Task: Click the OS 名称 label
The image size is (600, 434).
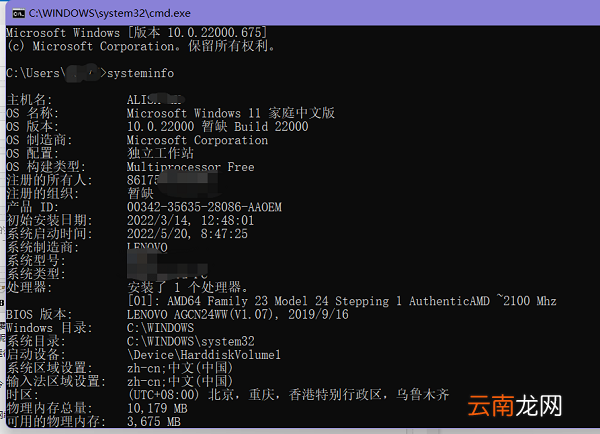Action: tap(32, 113)
